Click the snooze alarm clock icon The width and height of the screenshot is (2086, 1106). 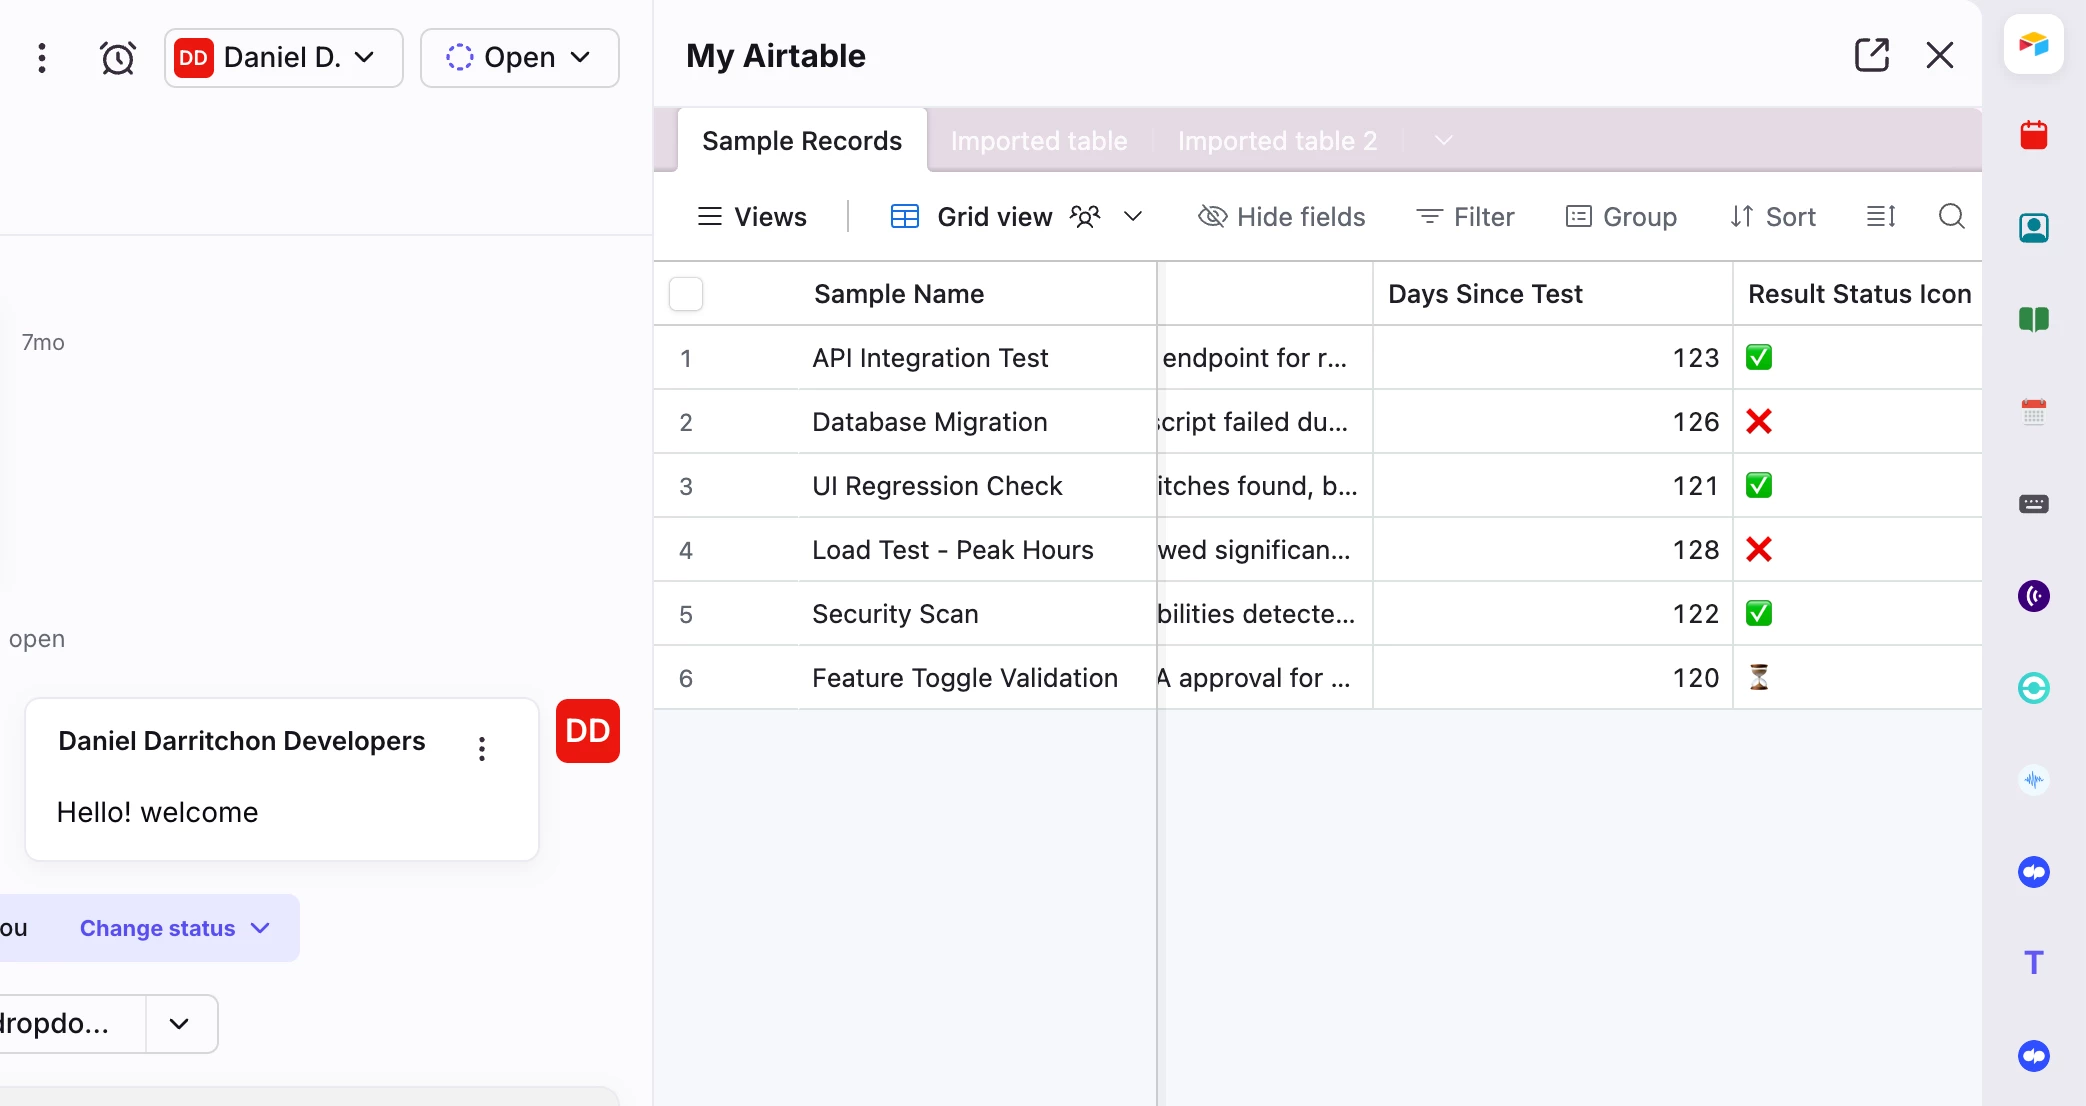(117, 58)
